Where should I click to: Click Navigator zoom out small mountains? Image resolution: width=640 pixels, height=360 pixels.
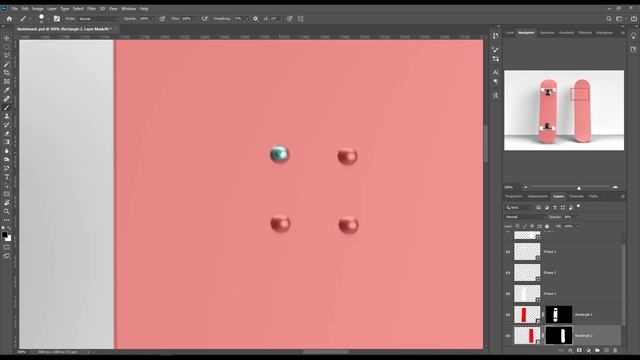[525, 187]
